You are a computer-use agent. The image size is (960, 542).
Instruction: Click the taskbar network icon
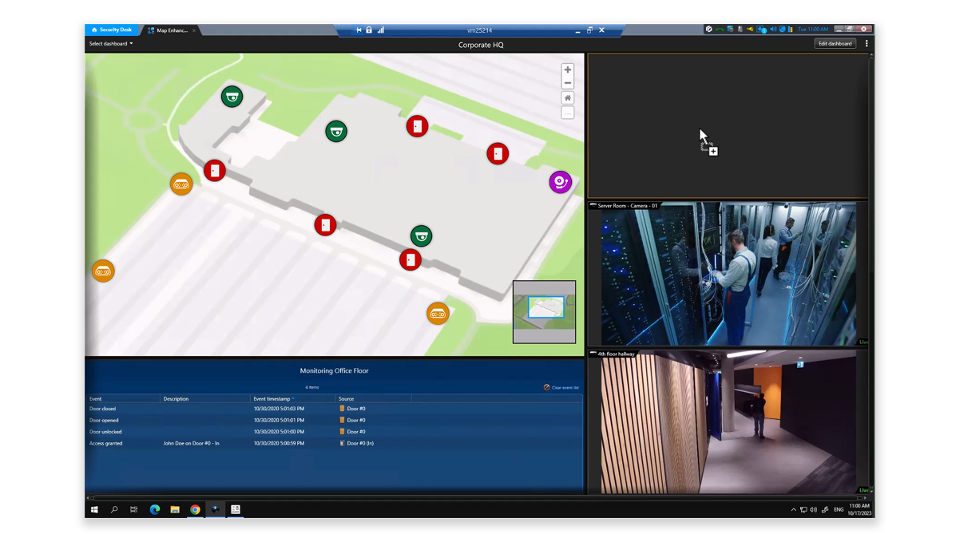tap(803, 510)
